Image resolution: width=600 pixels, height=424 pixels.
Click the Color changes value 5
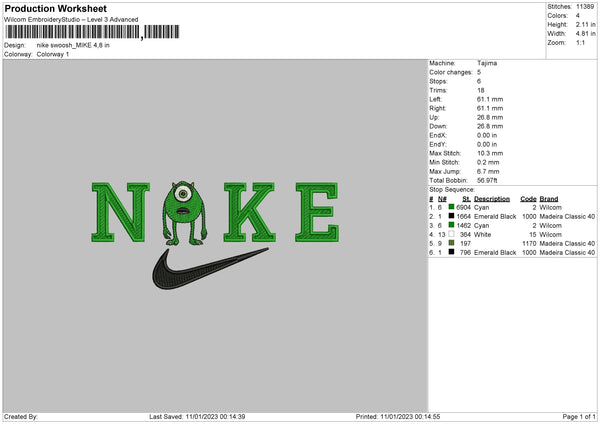tap(479, 72)
